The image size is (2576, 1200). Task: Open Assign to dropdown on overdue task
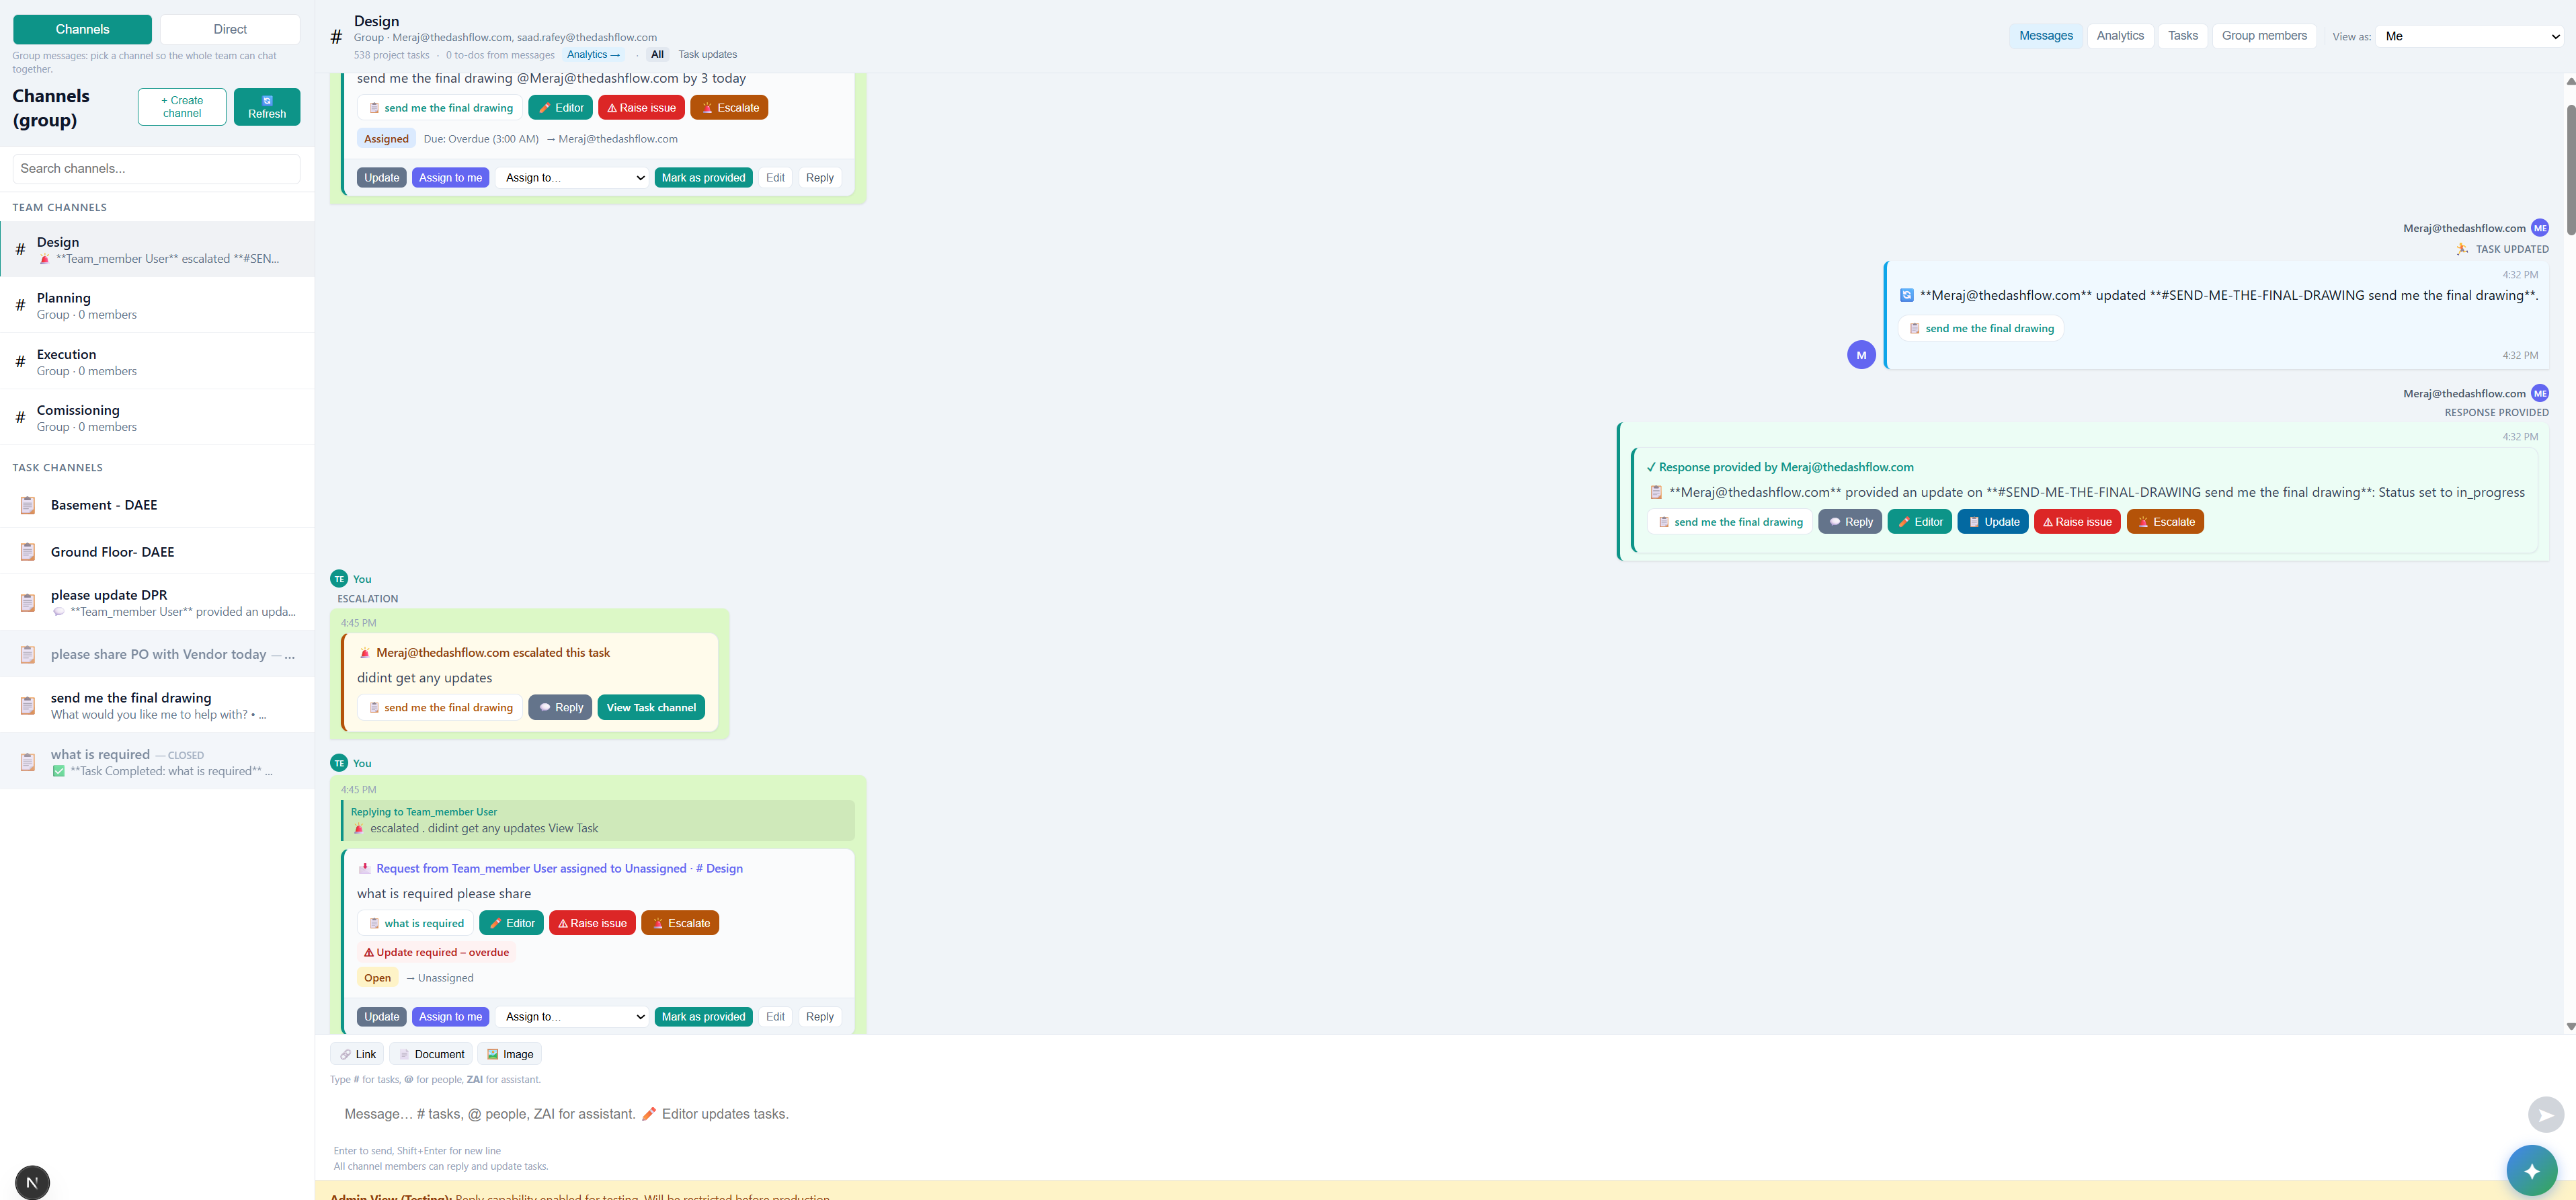click(572, 177)
